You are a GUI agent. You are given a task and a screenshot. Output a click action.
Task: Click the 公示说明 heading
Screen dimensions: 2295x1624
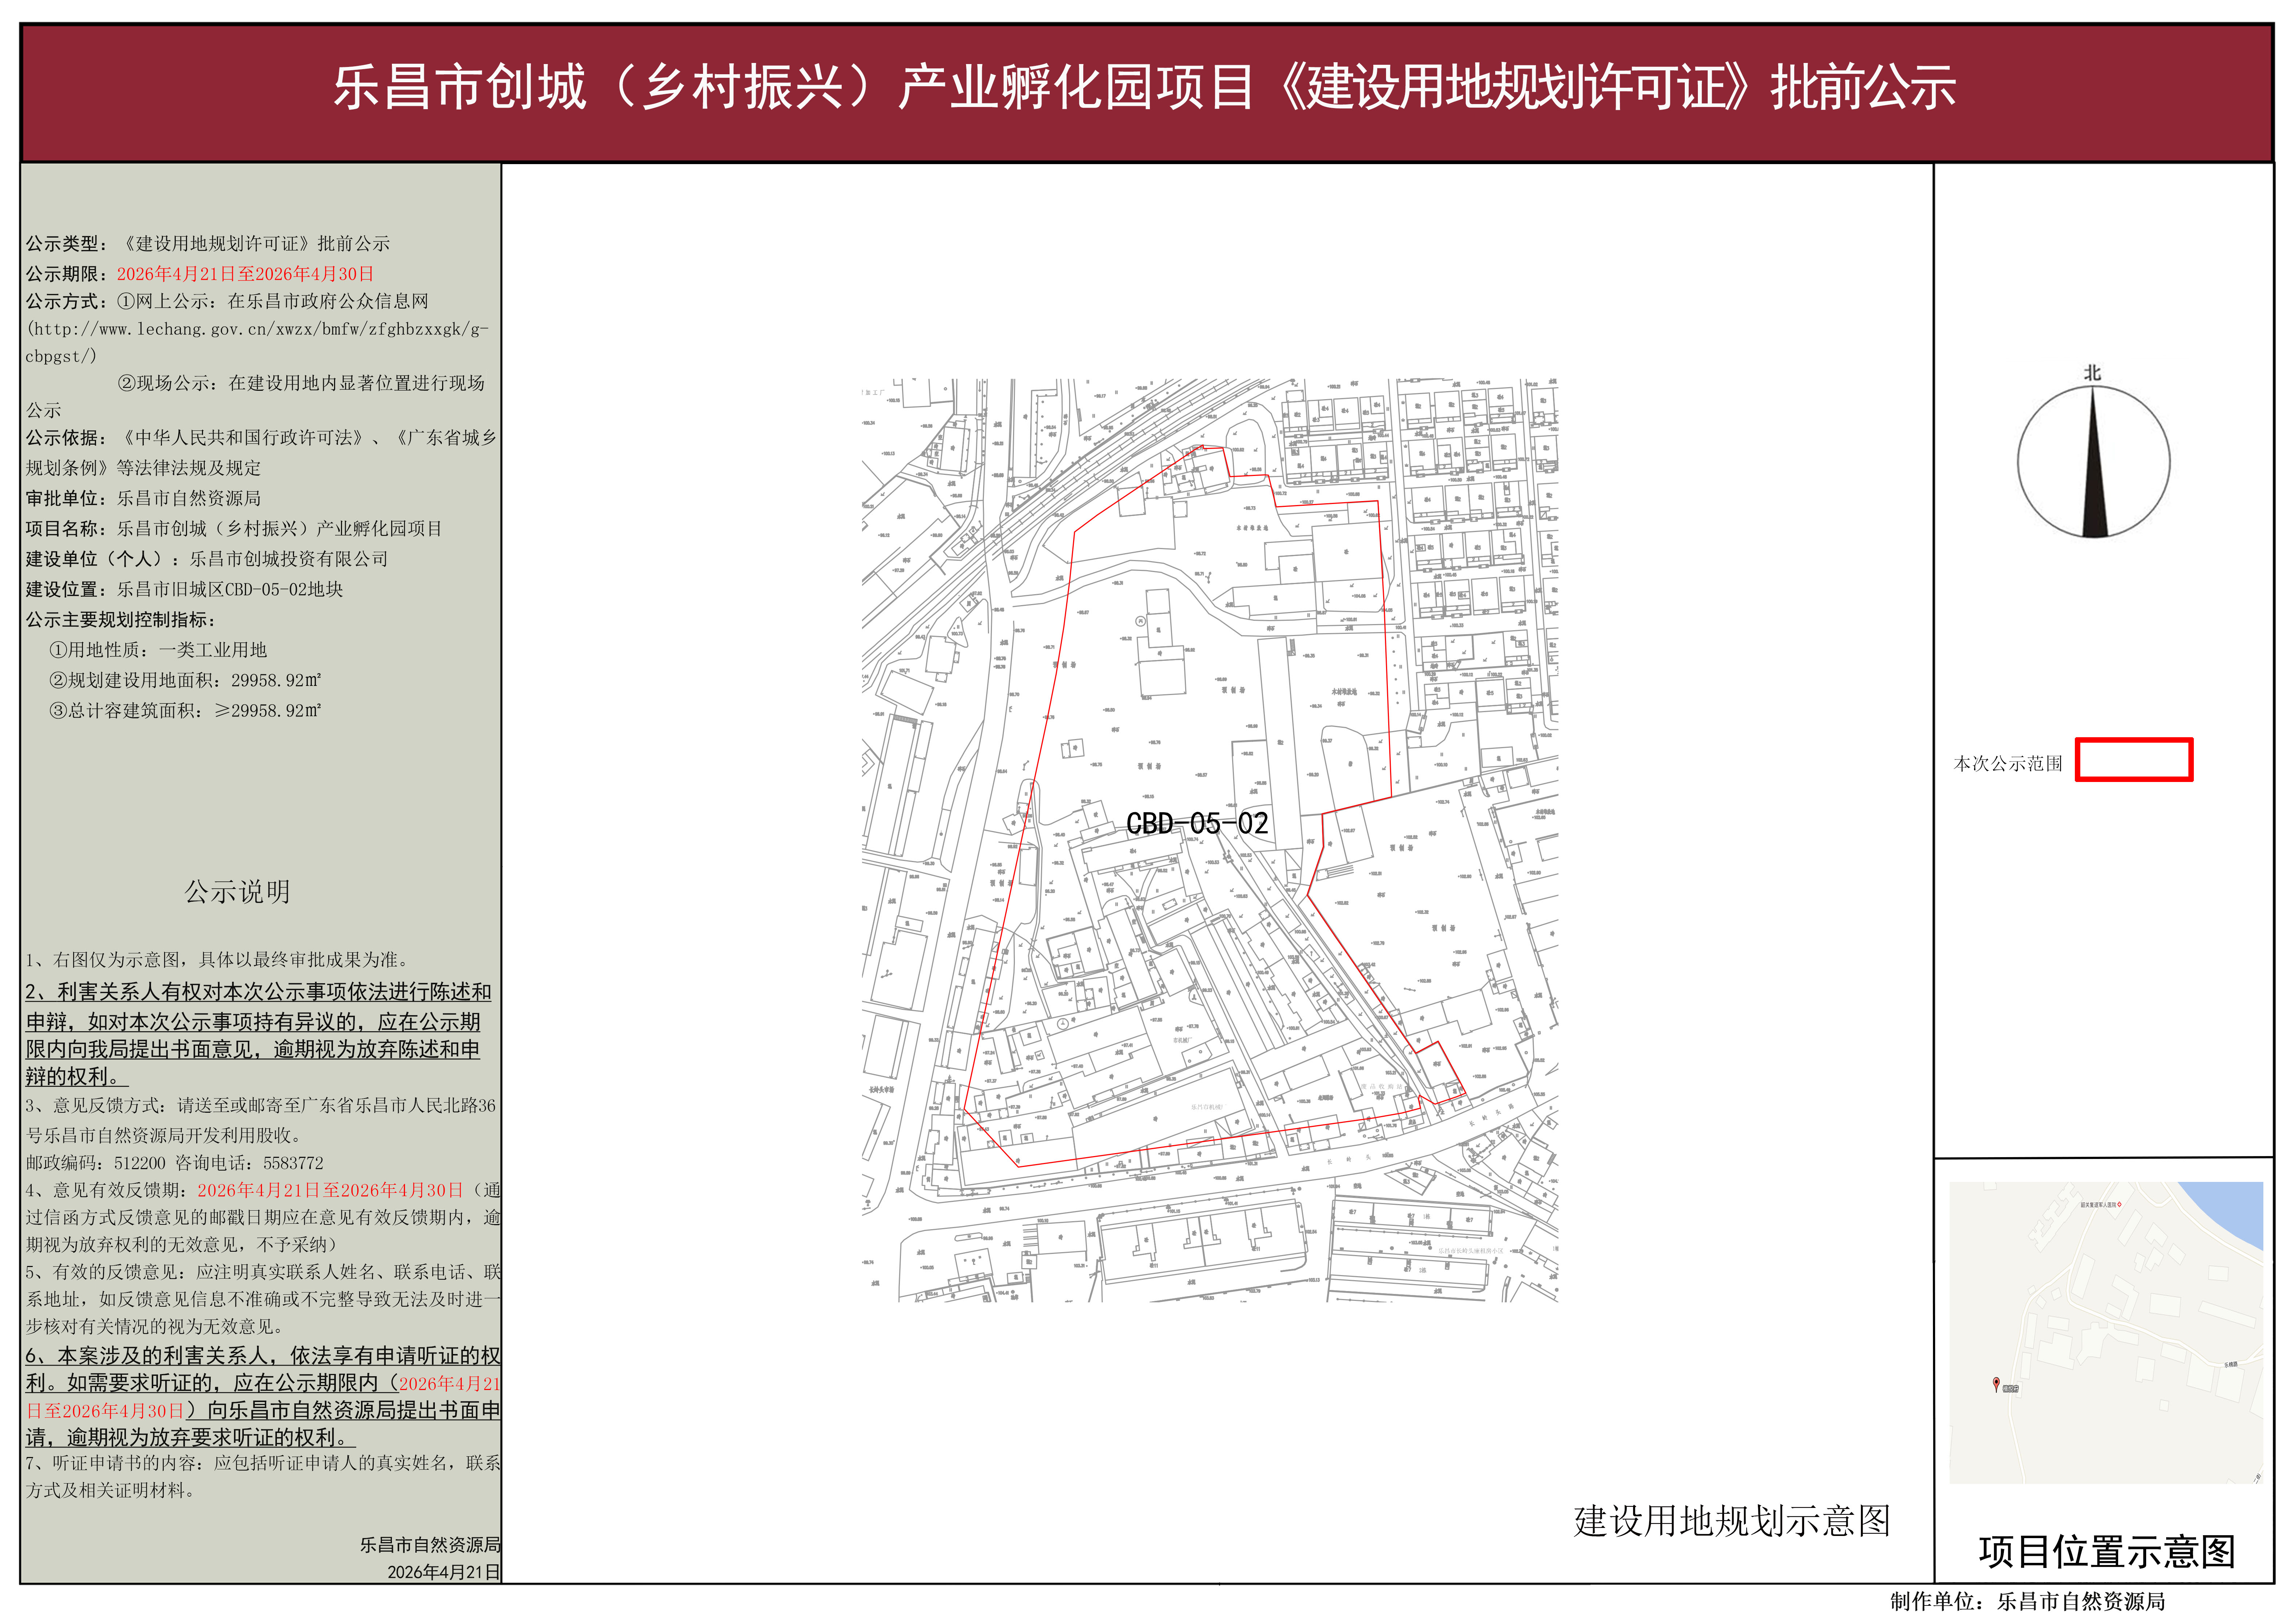[x=237, y=891]
